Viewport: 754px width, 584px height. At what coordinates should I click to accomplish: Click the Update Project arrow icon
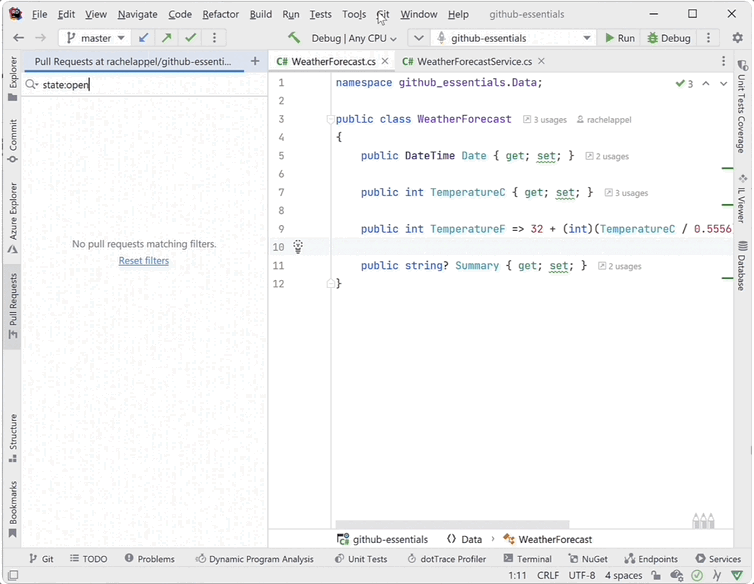point(144,38)
